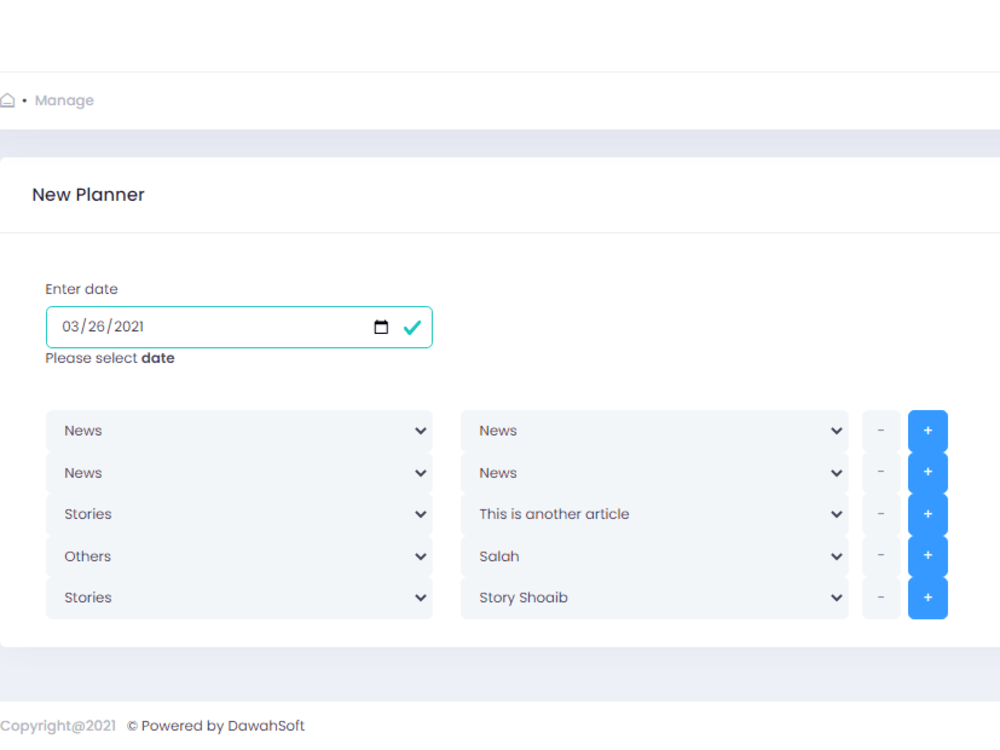1000x750 pixels.
Task: Click the minus icon on the second News row
Action: click(881, 472)
